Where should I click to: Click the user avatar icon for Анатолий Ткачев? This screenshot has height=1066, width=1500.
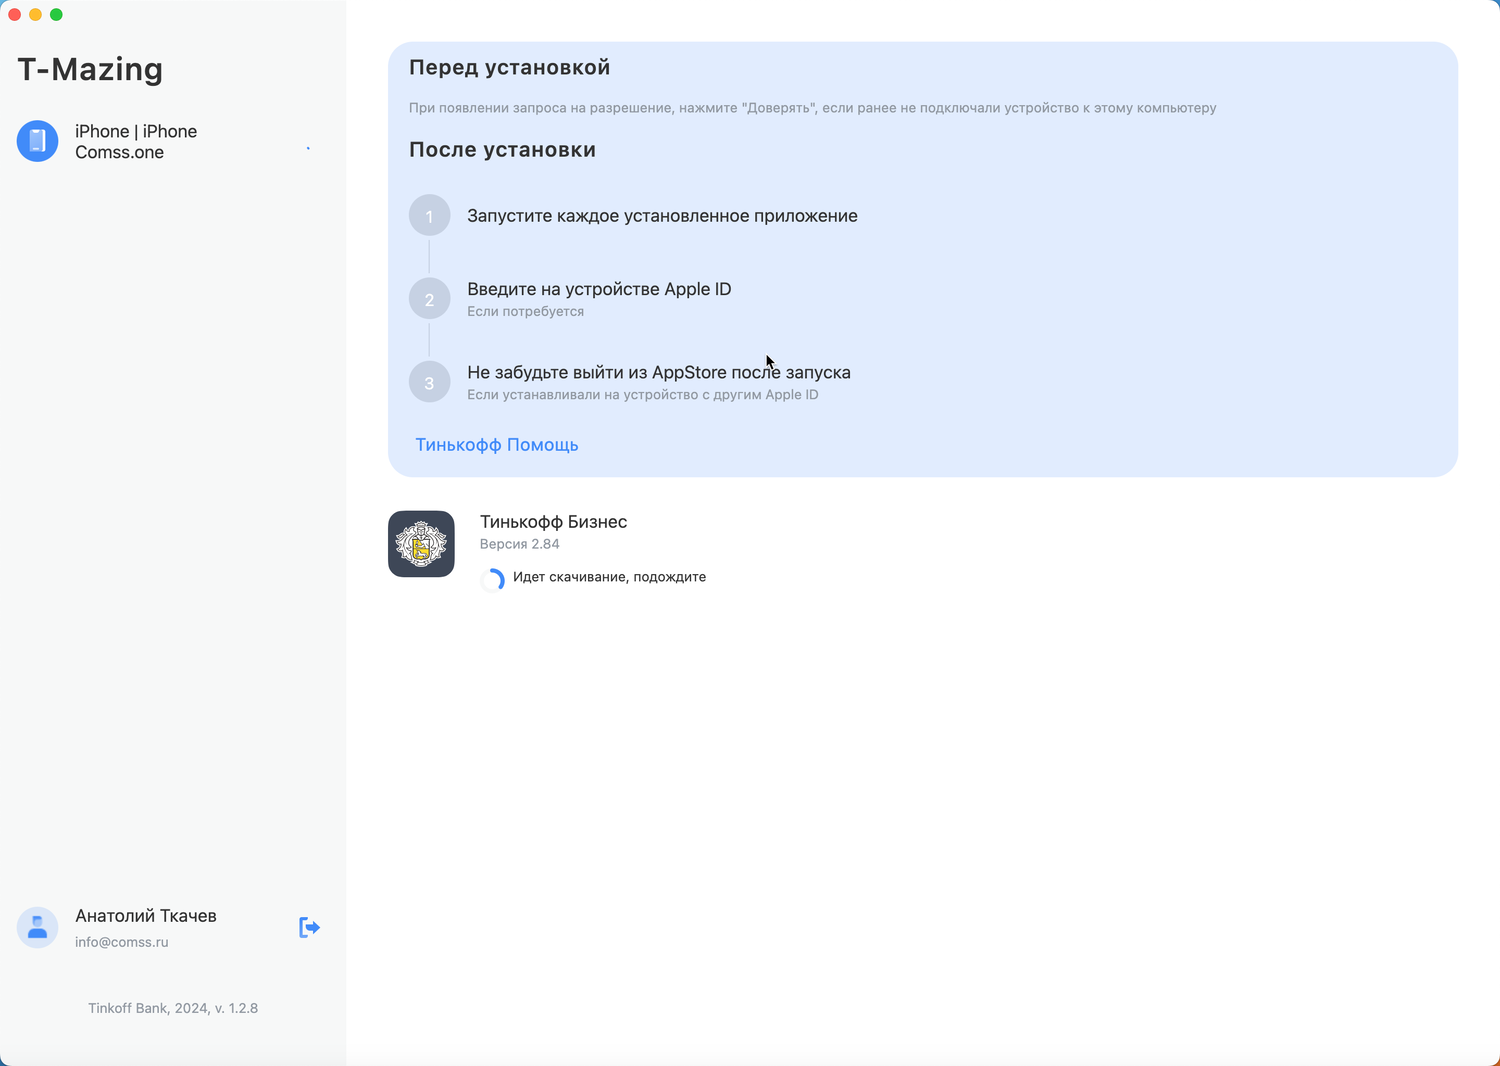click(x=37, y=927)
